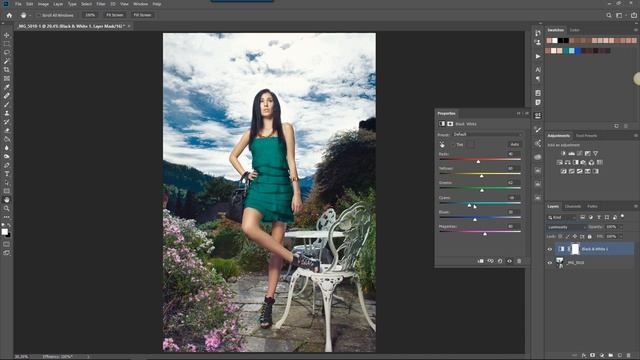Select the Hand tool
The image size is (640, 360).
point(7,200)
